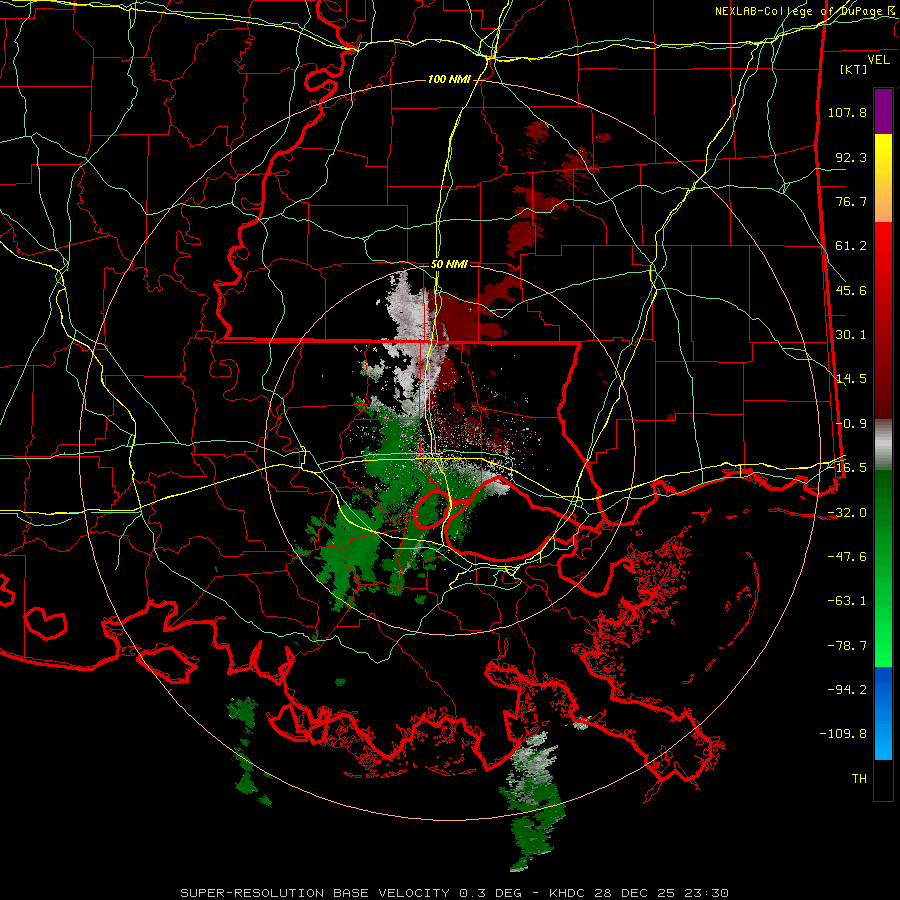The height and width of the screenshot is (900, 900).
Task: Click the 76.7 velocity scale value
Action: point(851,201)
